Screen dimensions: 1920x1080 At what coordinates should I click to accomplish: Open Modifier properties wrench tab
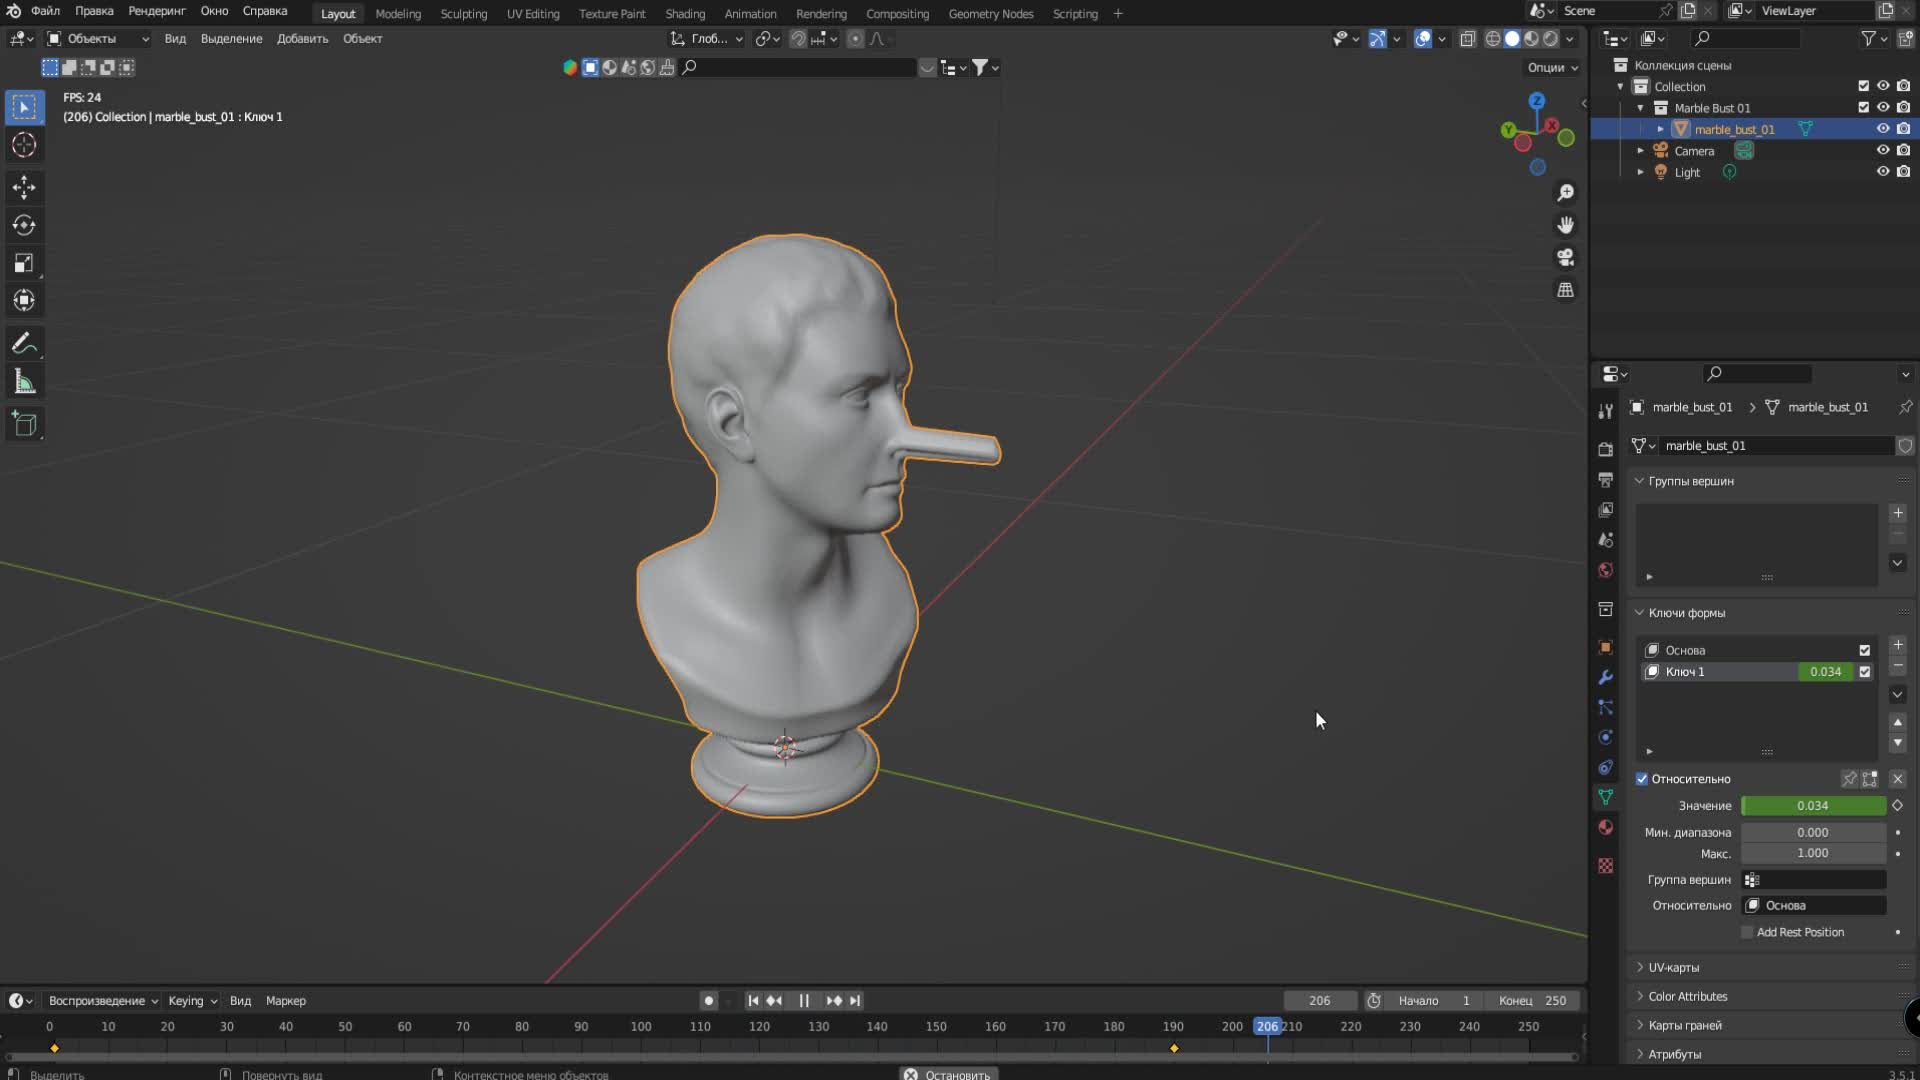(1605, 678)
